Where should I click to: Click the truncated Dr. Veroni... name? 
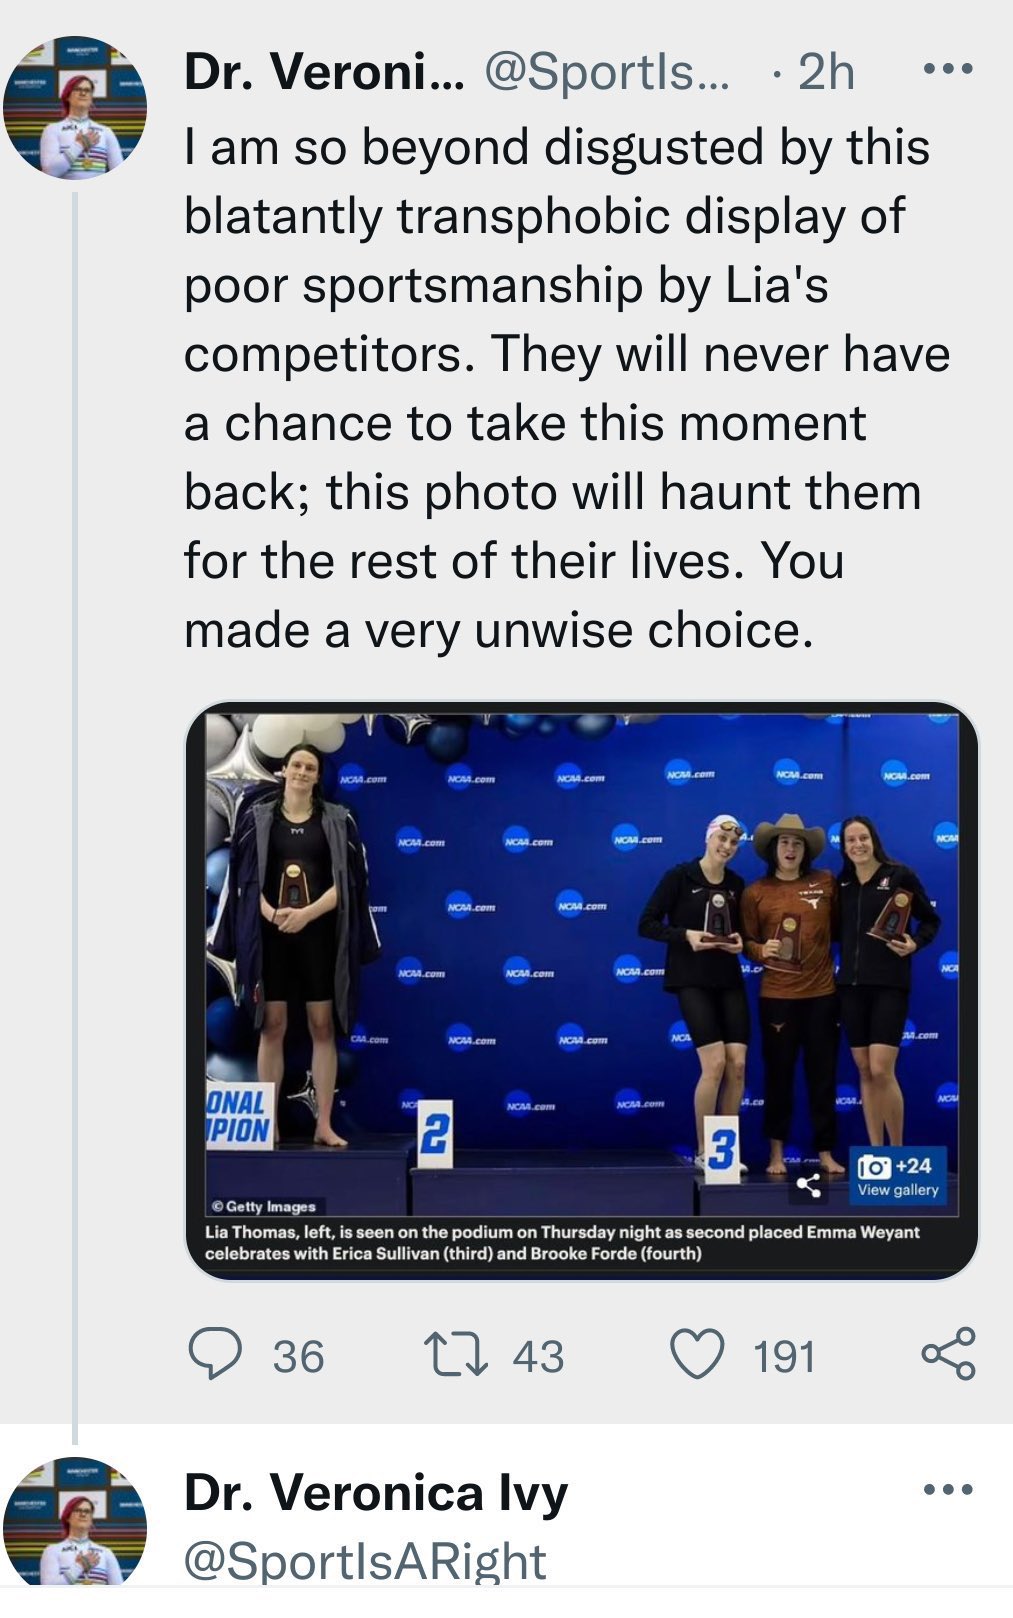point(324,71)
